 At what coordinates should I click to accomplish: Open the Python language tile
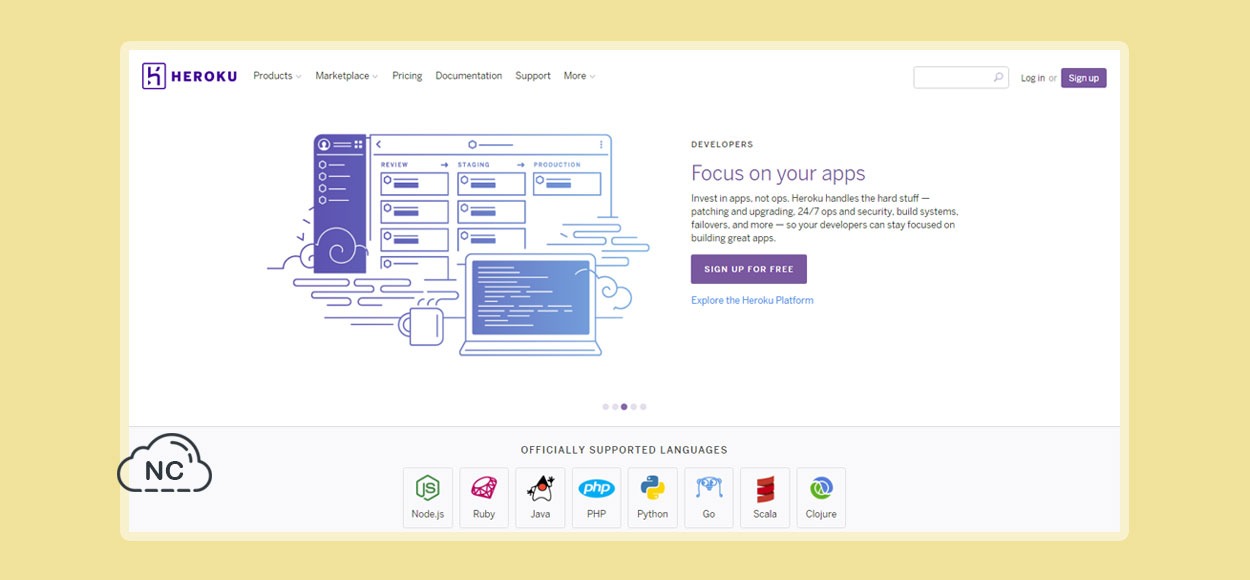pos(653,497)
